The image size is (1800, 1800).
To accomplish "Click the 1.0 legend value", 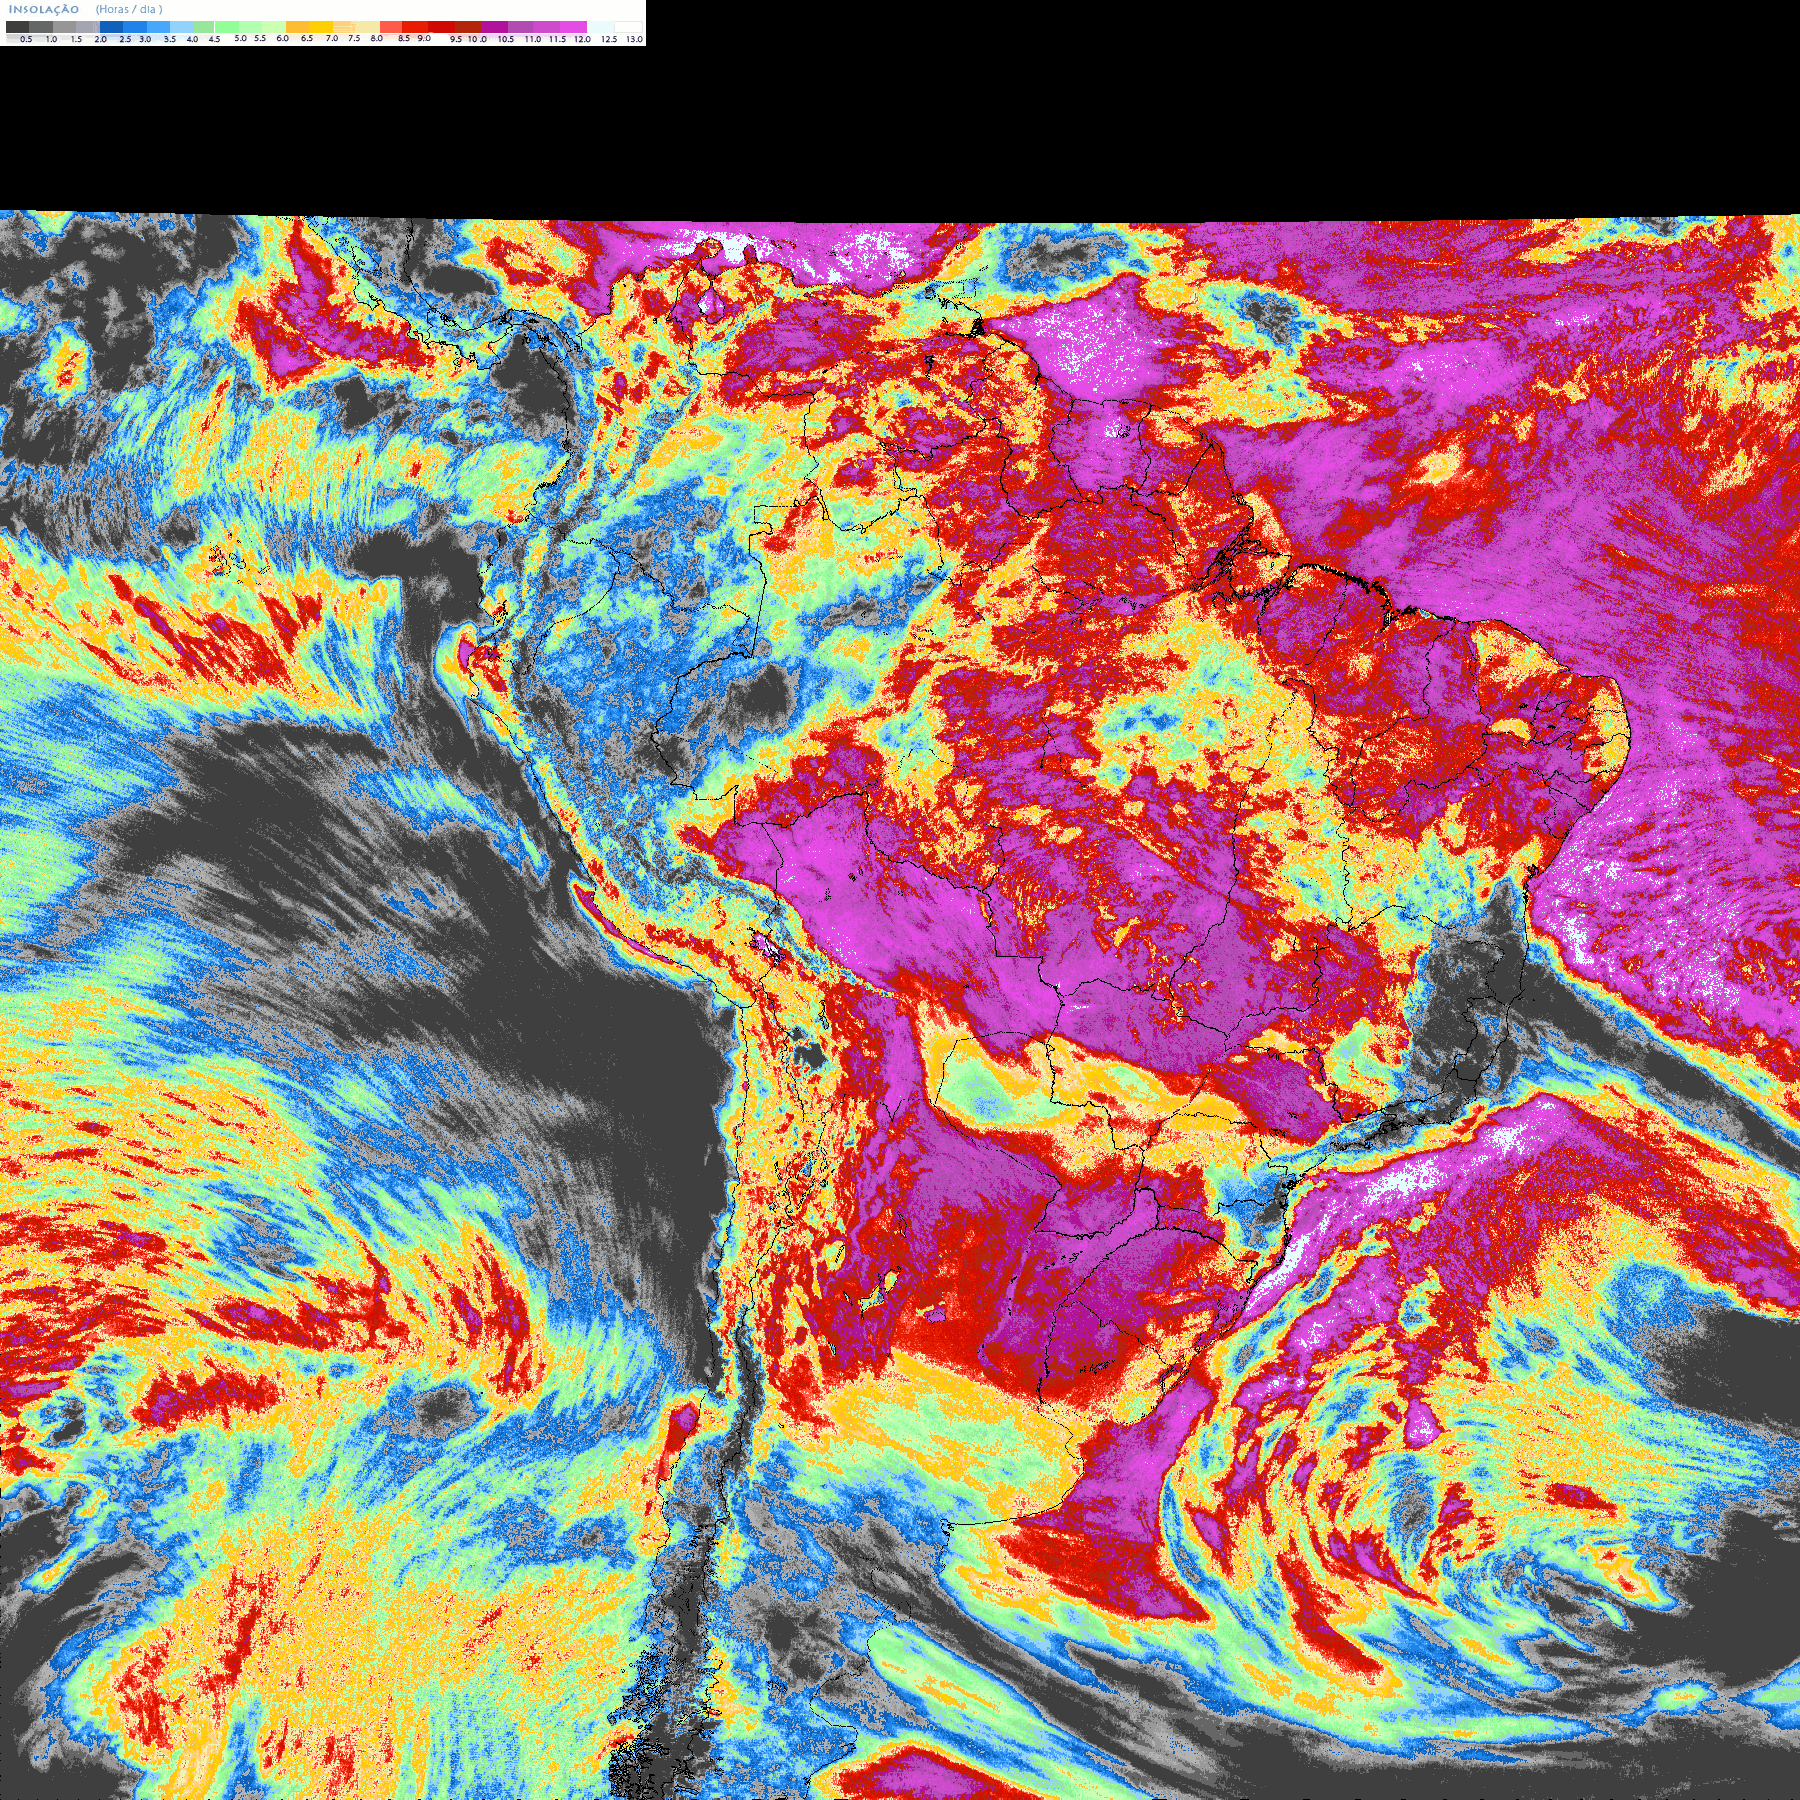I will (52, 39).
